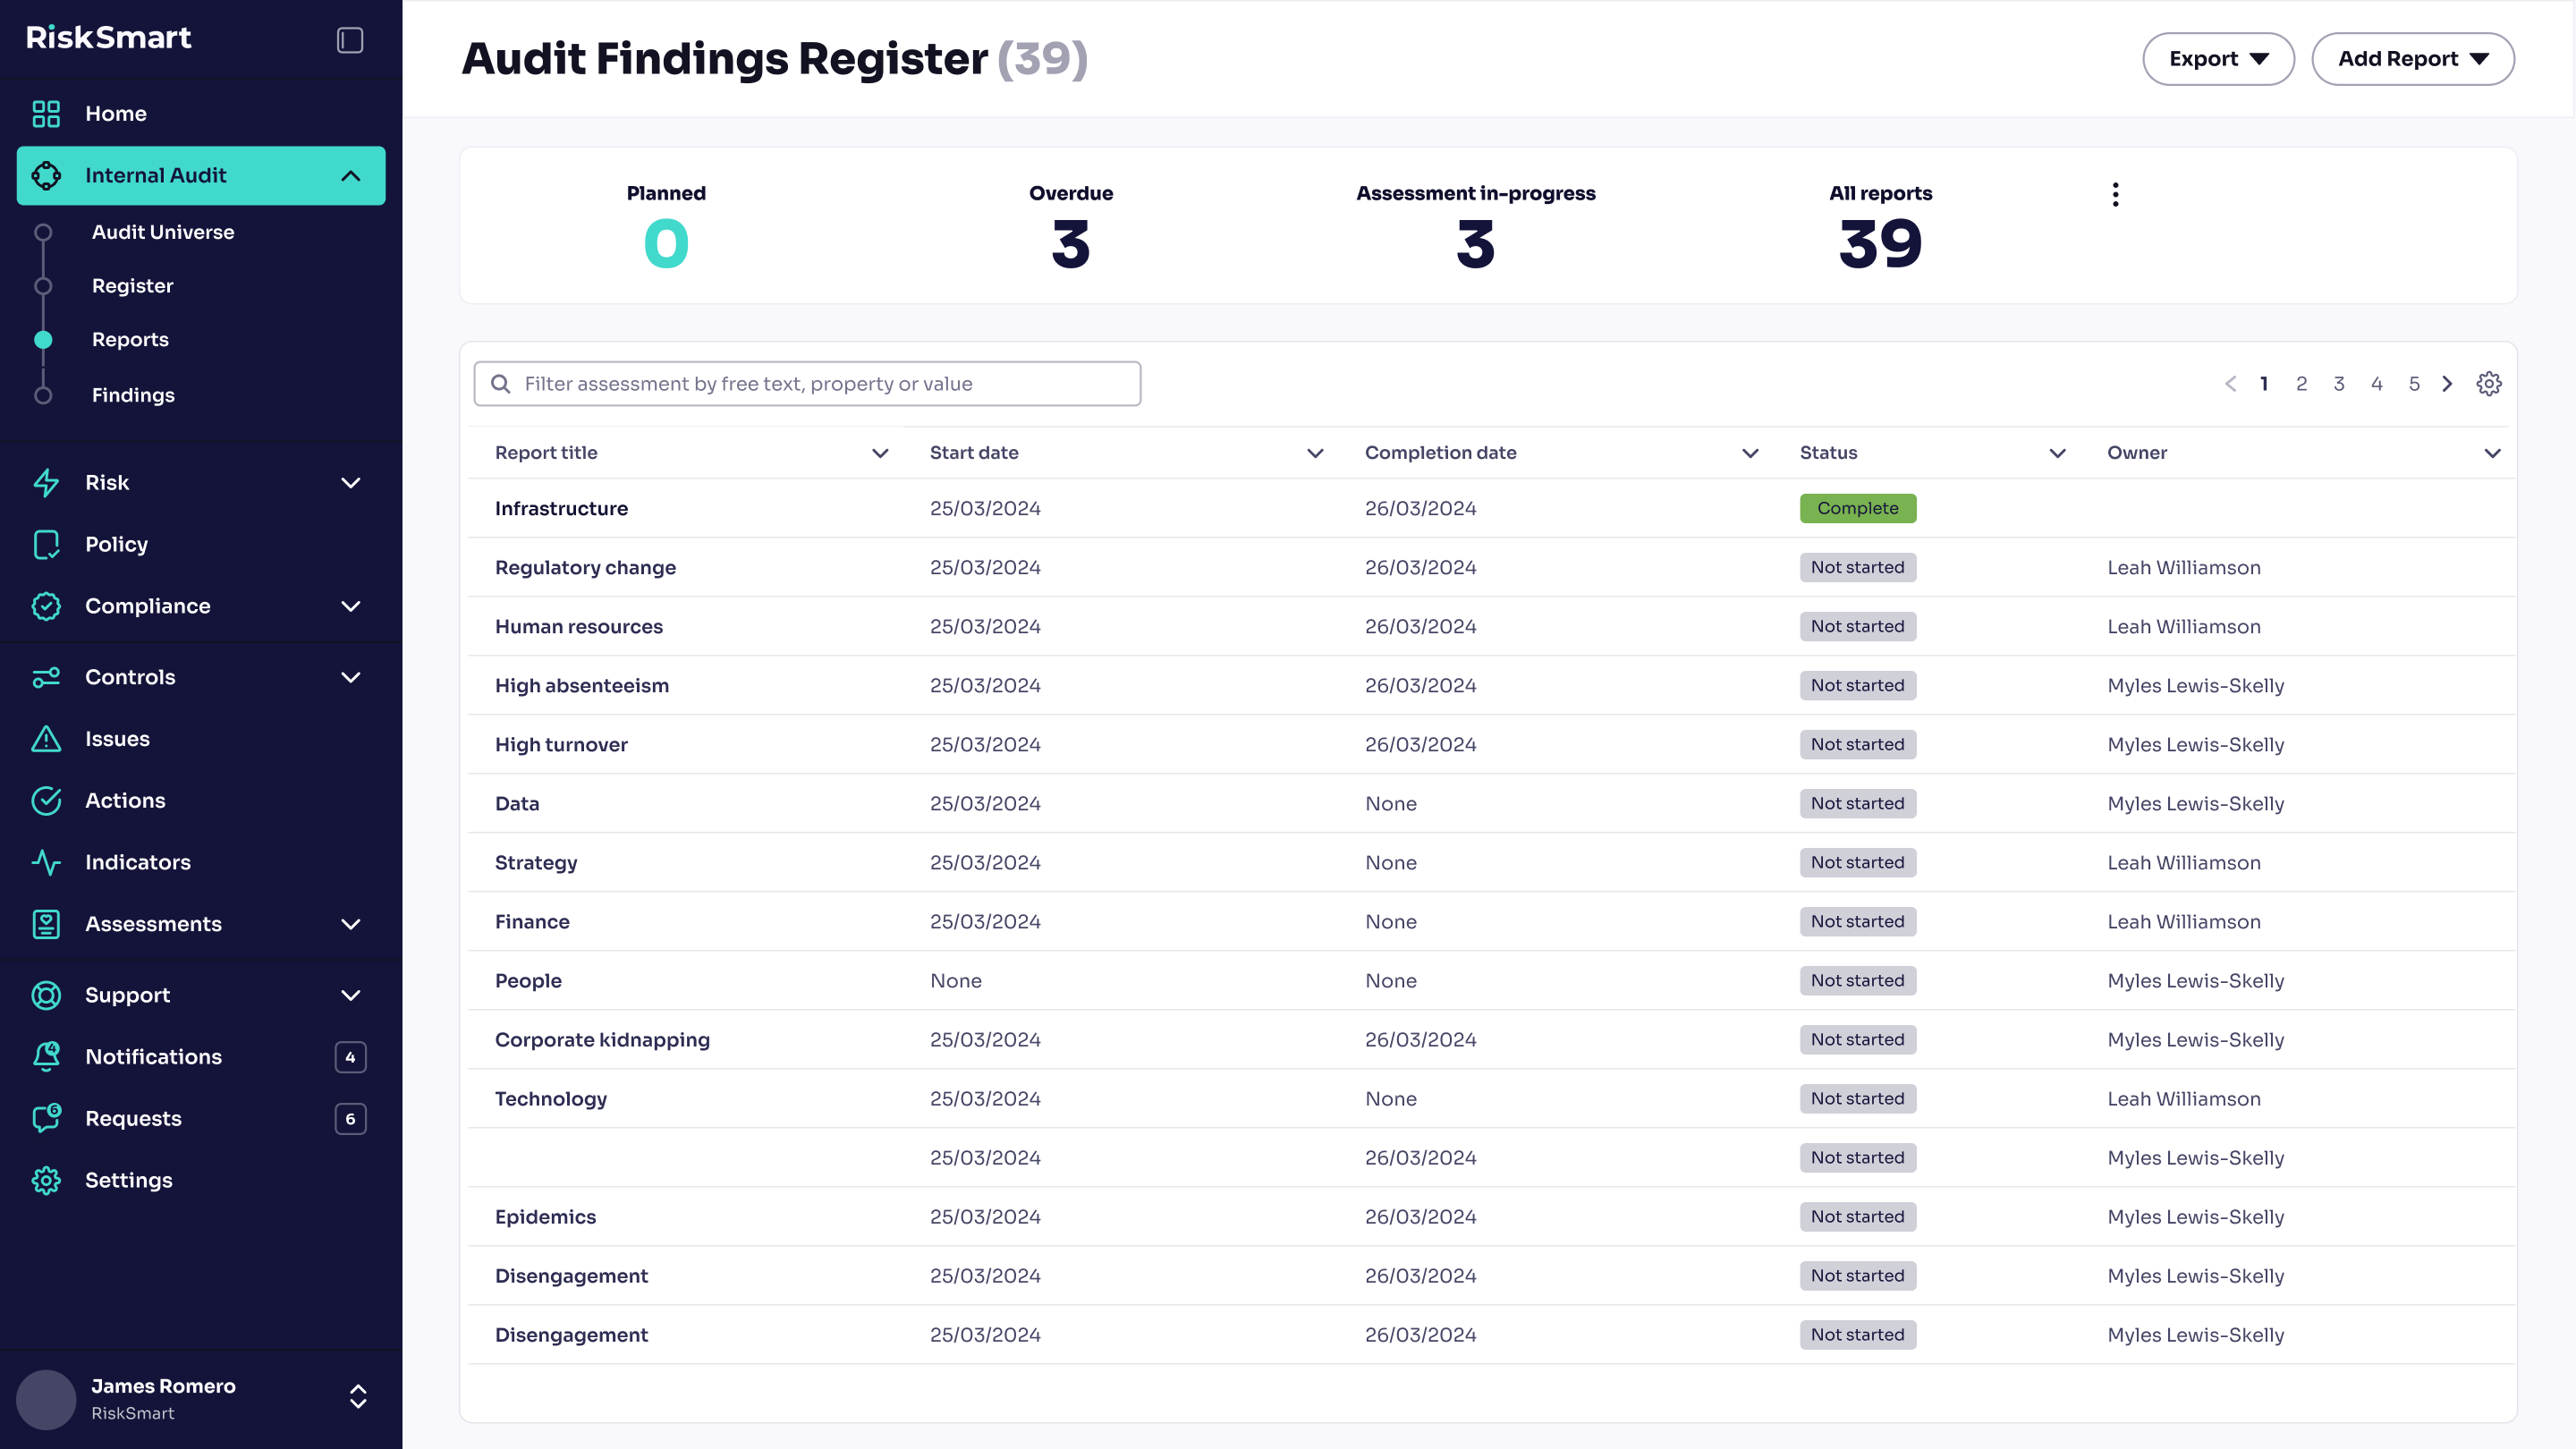Screen dimensions: 2576x1449
Task: Toggle the column settings gear icon
Action: point(2489,384)
